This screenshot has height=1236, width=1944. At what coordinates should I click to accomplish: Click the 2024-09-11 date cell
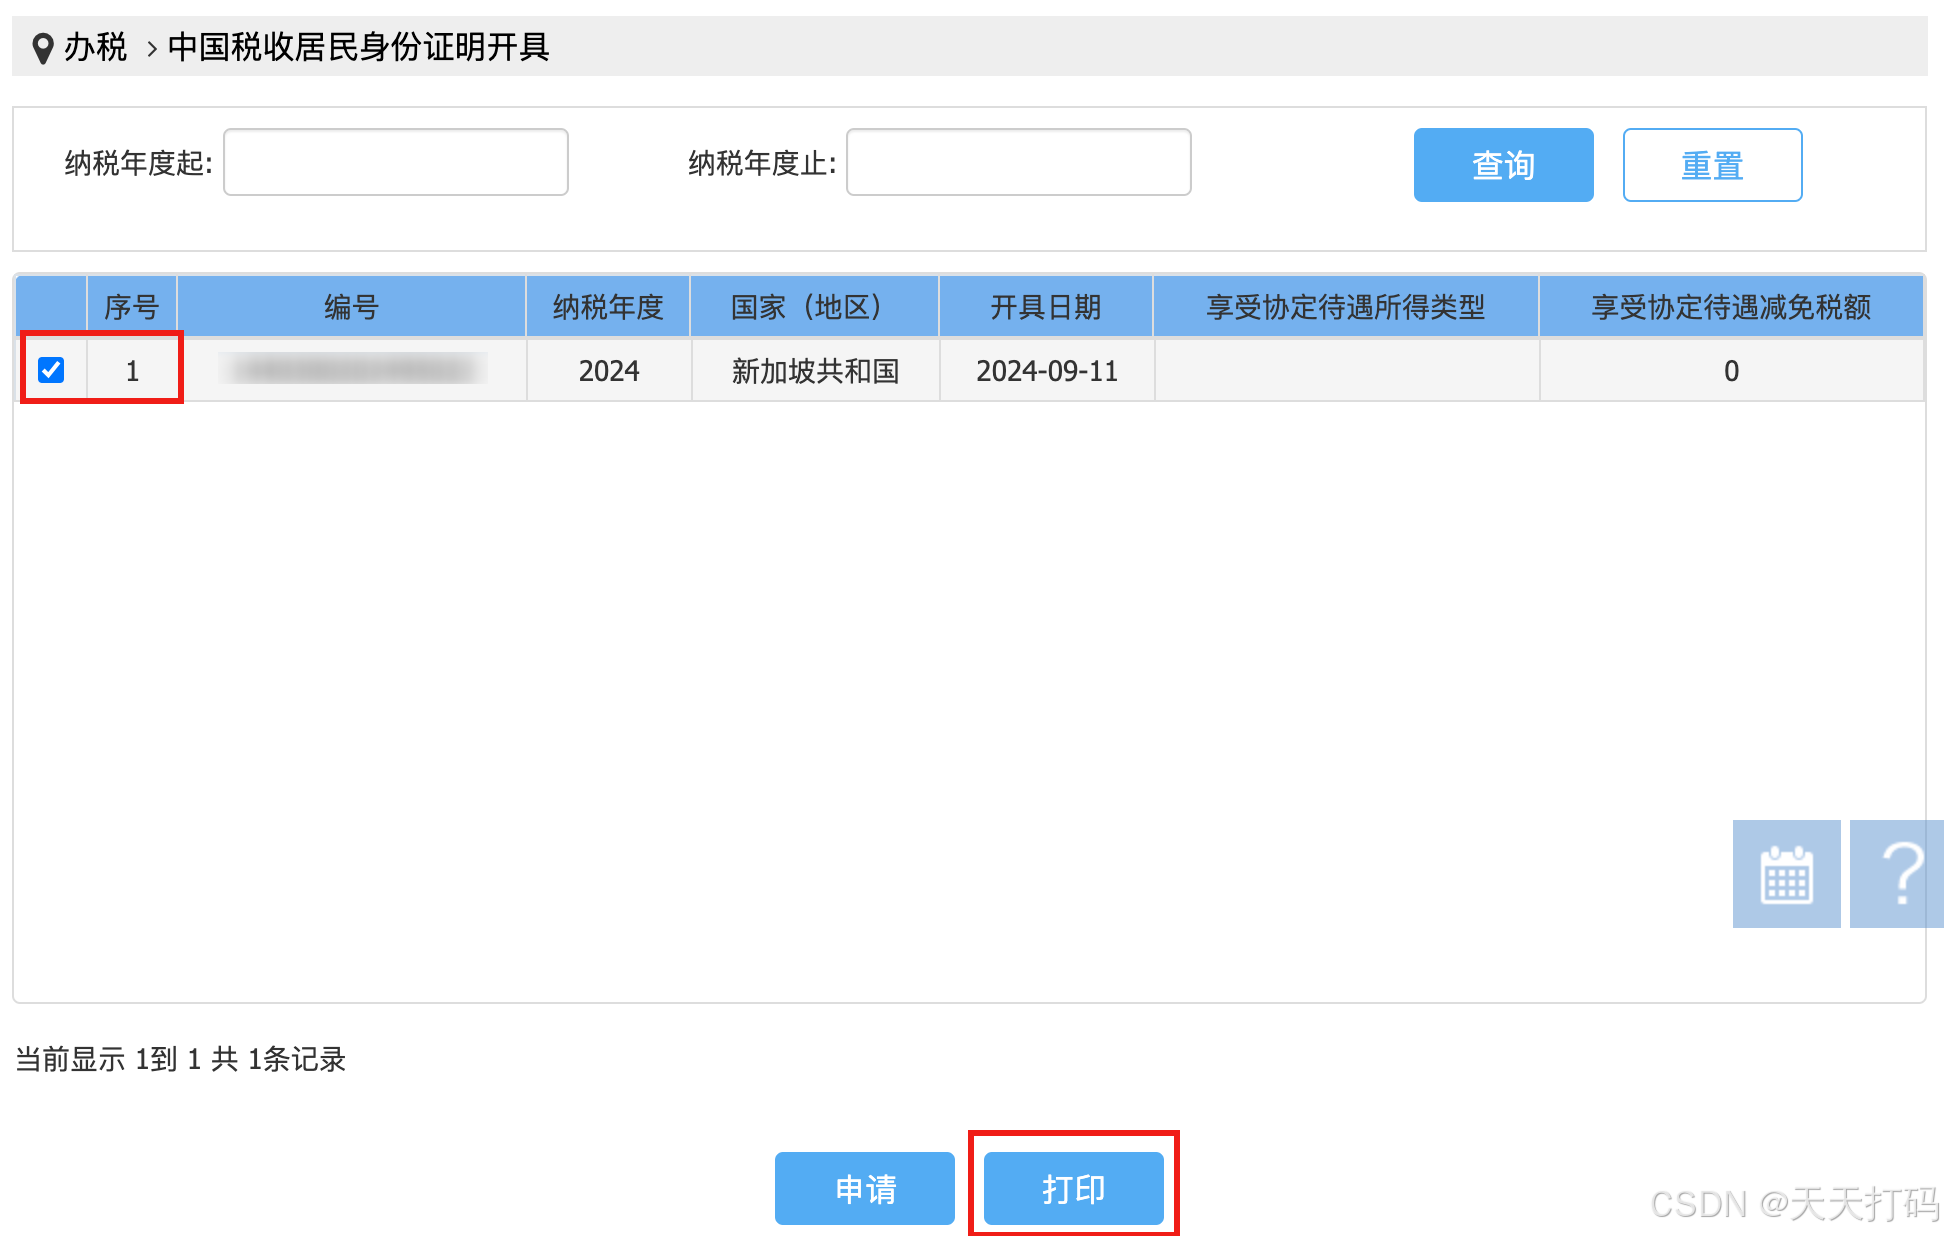click(1046, 371)
